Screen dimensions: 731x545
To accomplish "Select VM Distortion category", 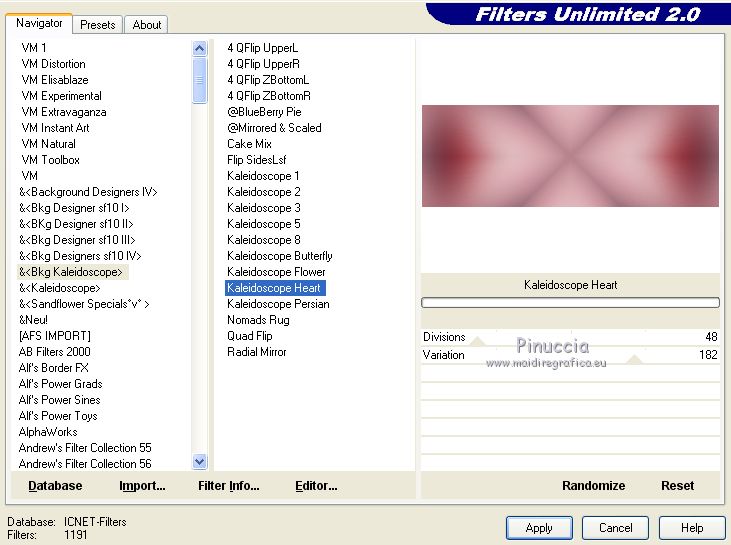I will click(54, 64).
